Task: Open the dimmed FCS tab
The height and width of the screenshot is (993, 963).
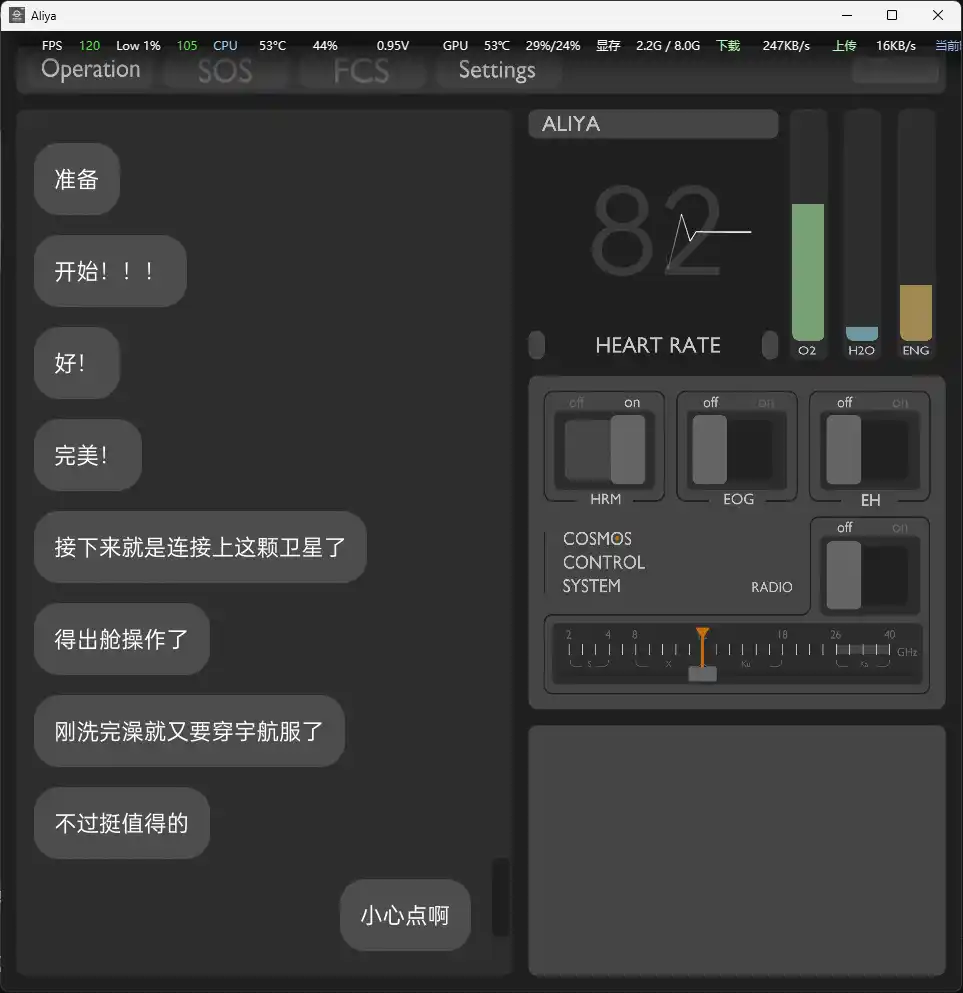Action: (361, 71)
